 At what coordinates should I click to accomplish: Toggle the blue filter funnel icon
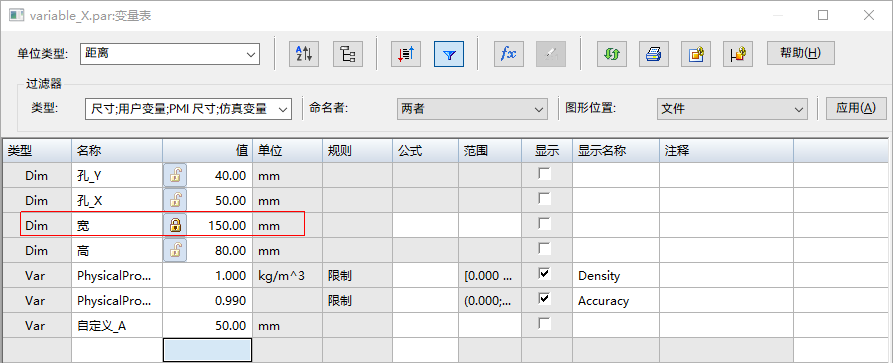click(x=449, y=54)
